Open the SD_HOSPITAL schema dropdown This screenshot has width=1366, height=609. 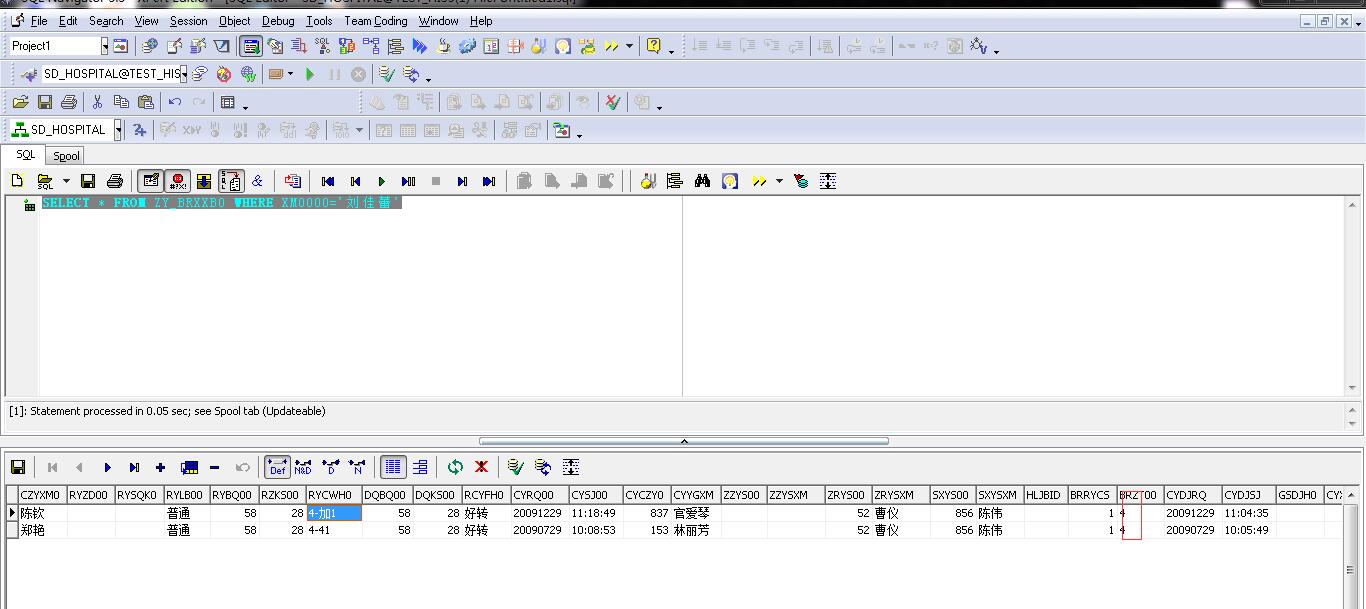pyautogui.click(x=118, y=130)
